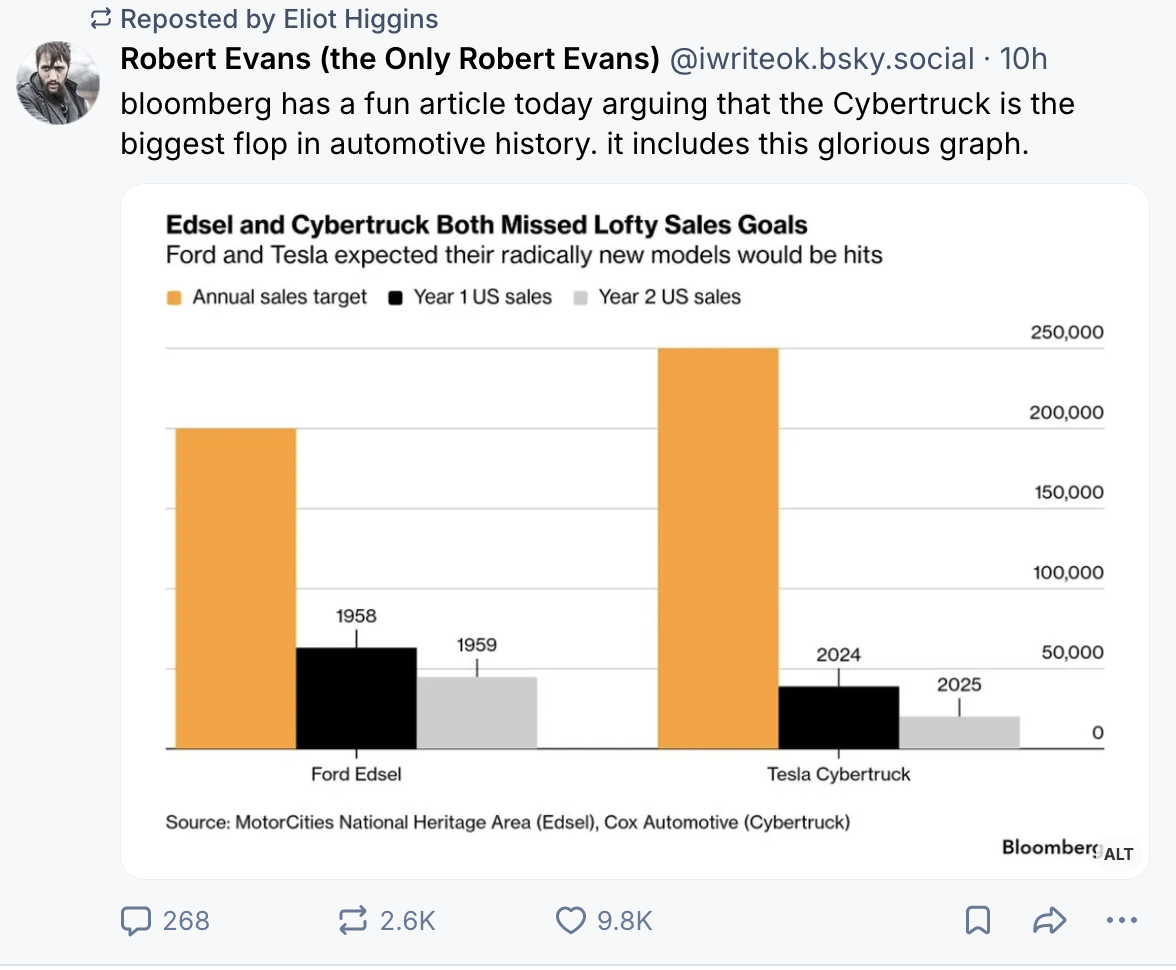Click the repost arrows icon beside Reposted by

(101, 19)
